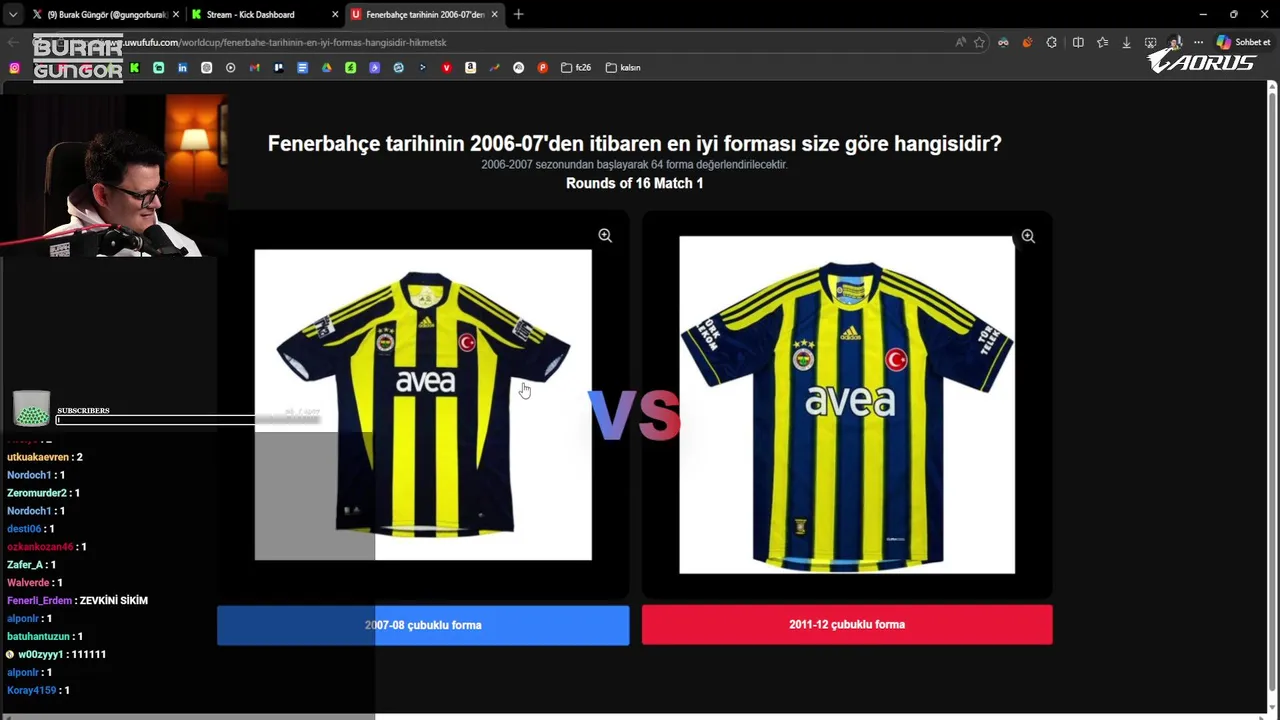
Task: Click username Zeromurder2 in chat
Action: (x=37, y=493)
